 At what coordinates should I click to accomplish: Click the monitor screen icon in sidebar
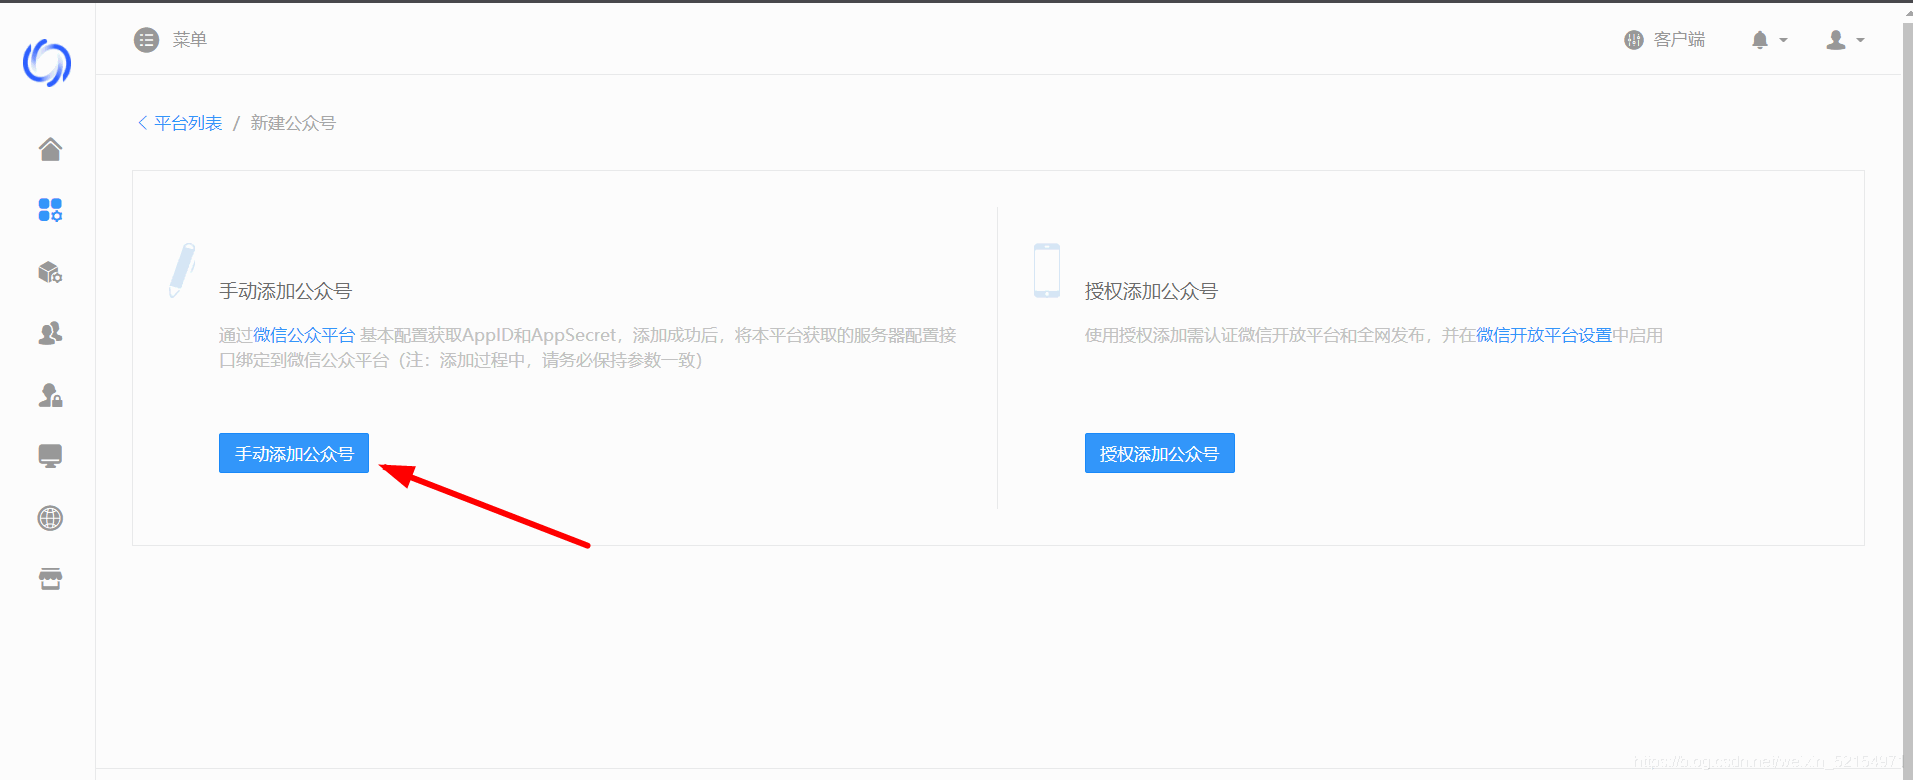coord(50,456)
